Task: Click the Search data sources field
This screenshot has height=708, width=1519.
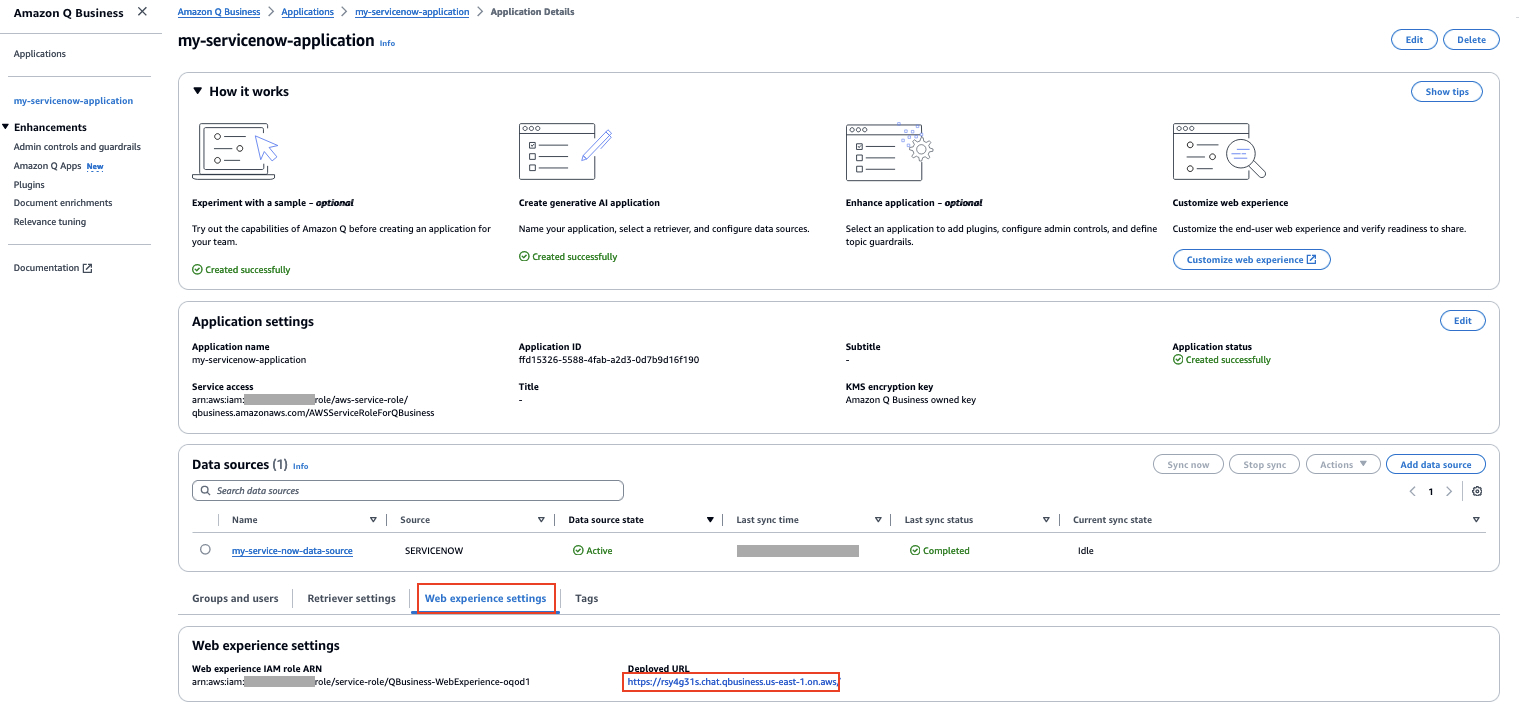Action: [407, 491]
